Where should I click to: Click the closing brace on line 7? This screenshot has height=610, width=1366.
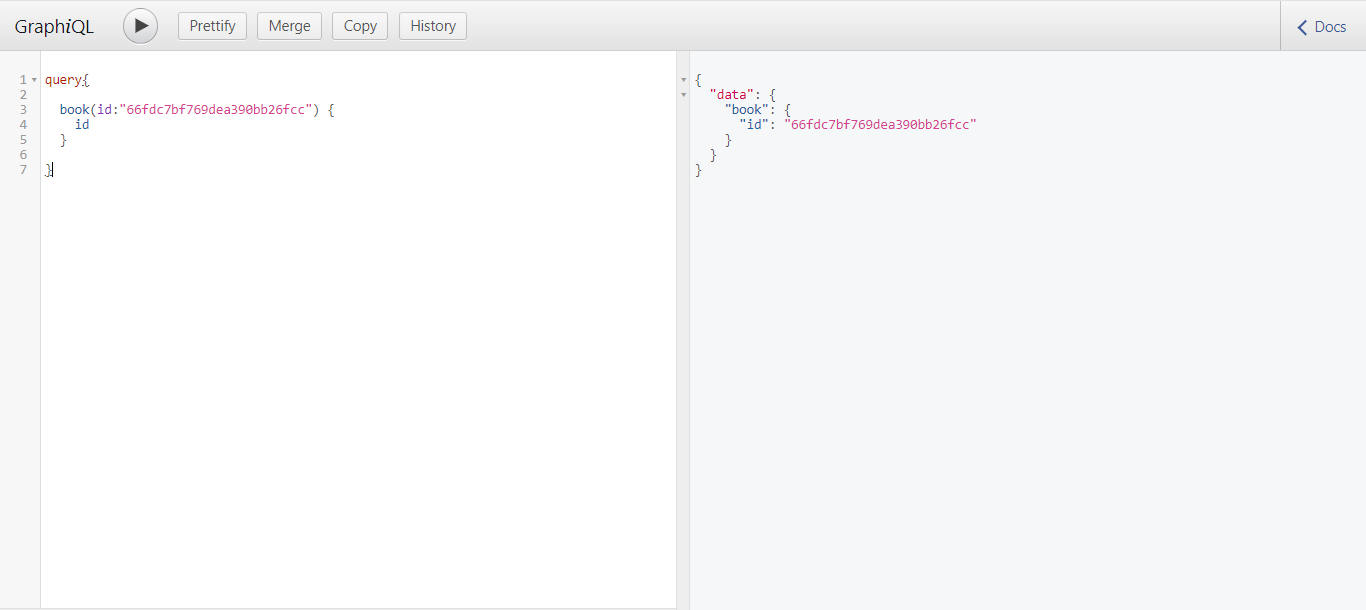48,169
